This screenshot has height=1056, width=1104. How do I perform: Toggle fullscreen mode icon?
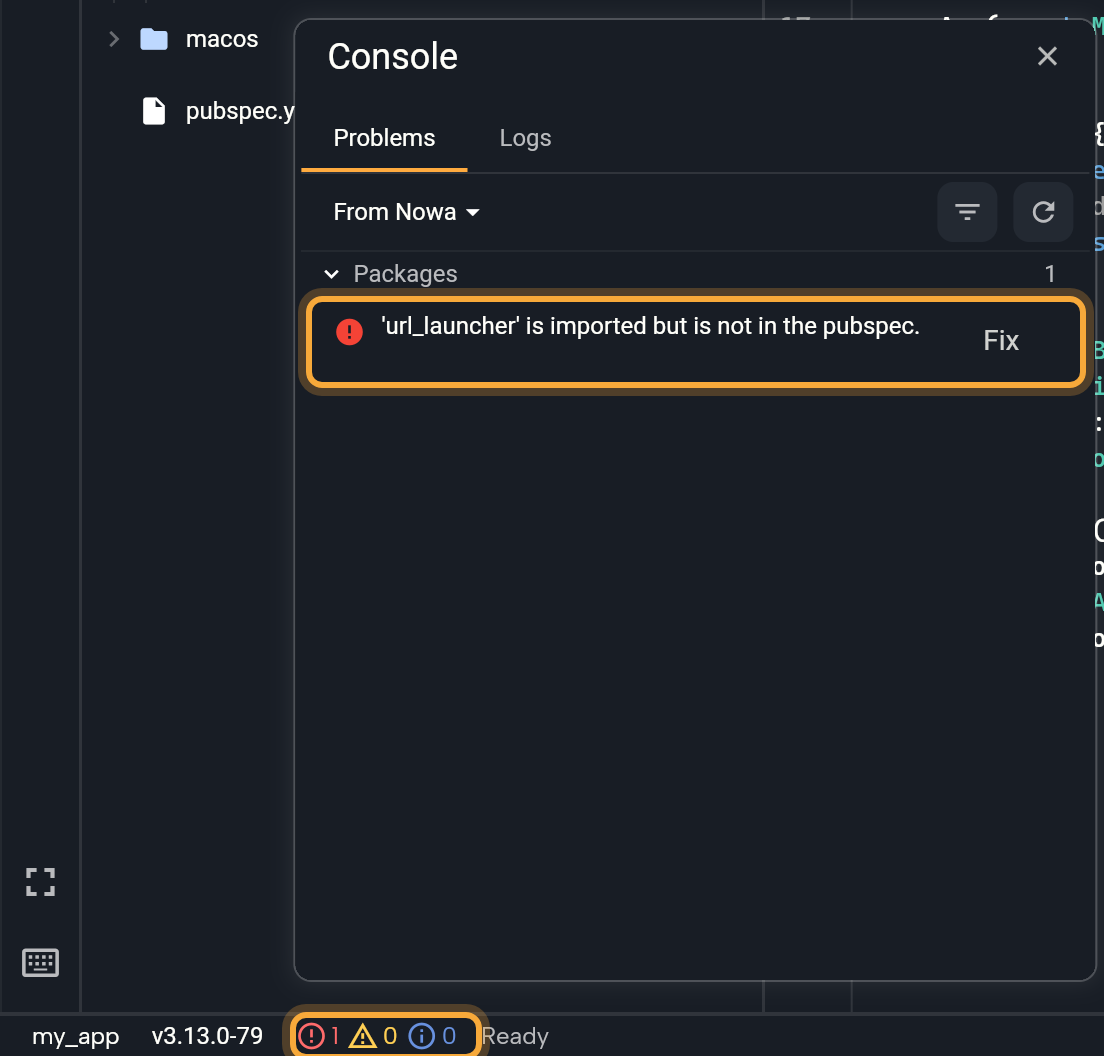point(40,881)
